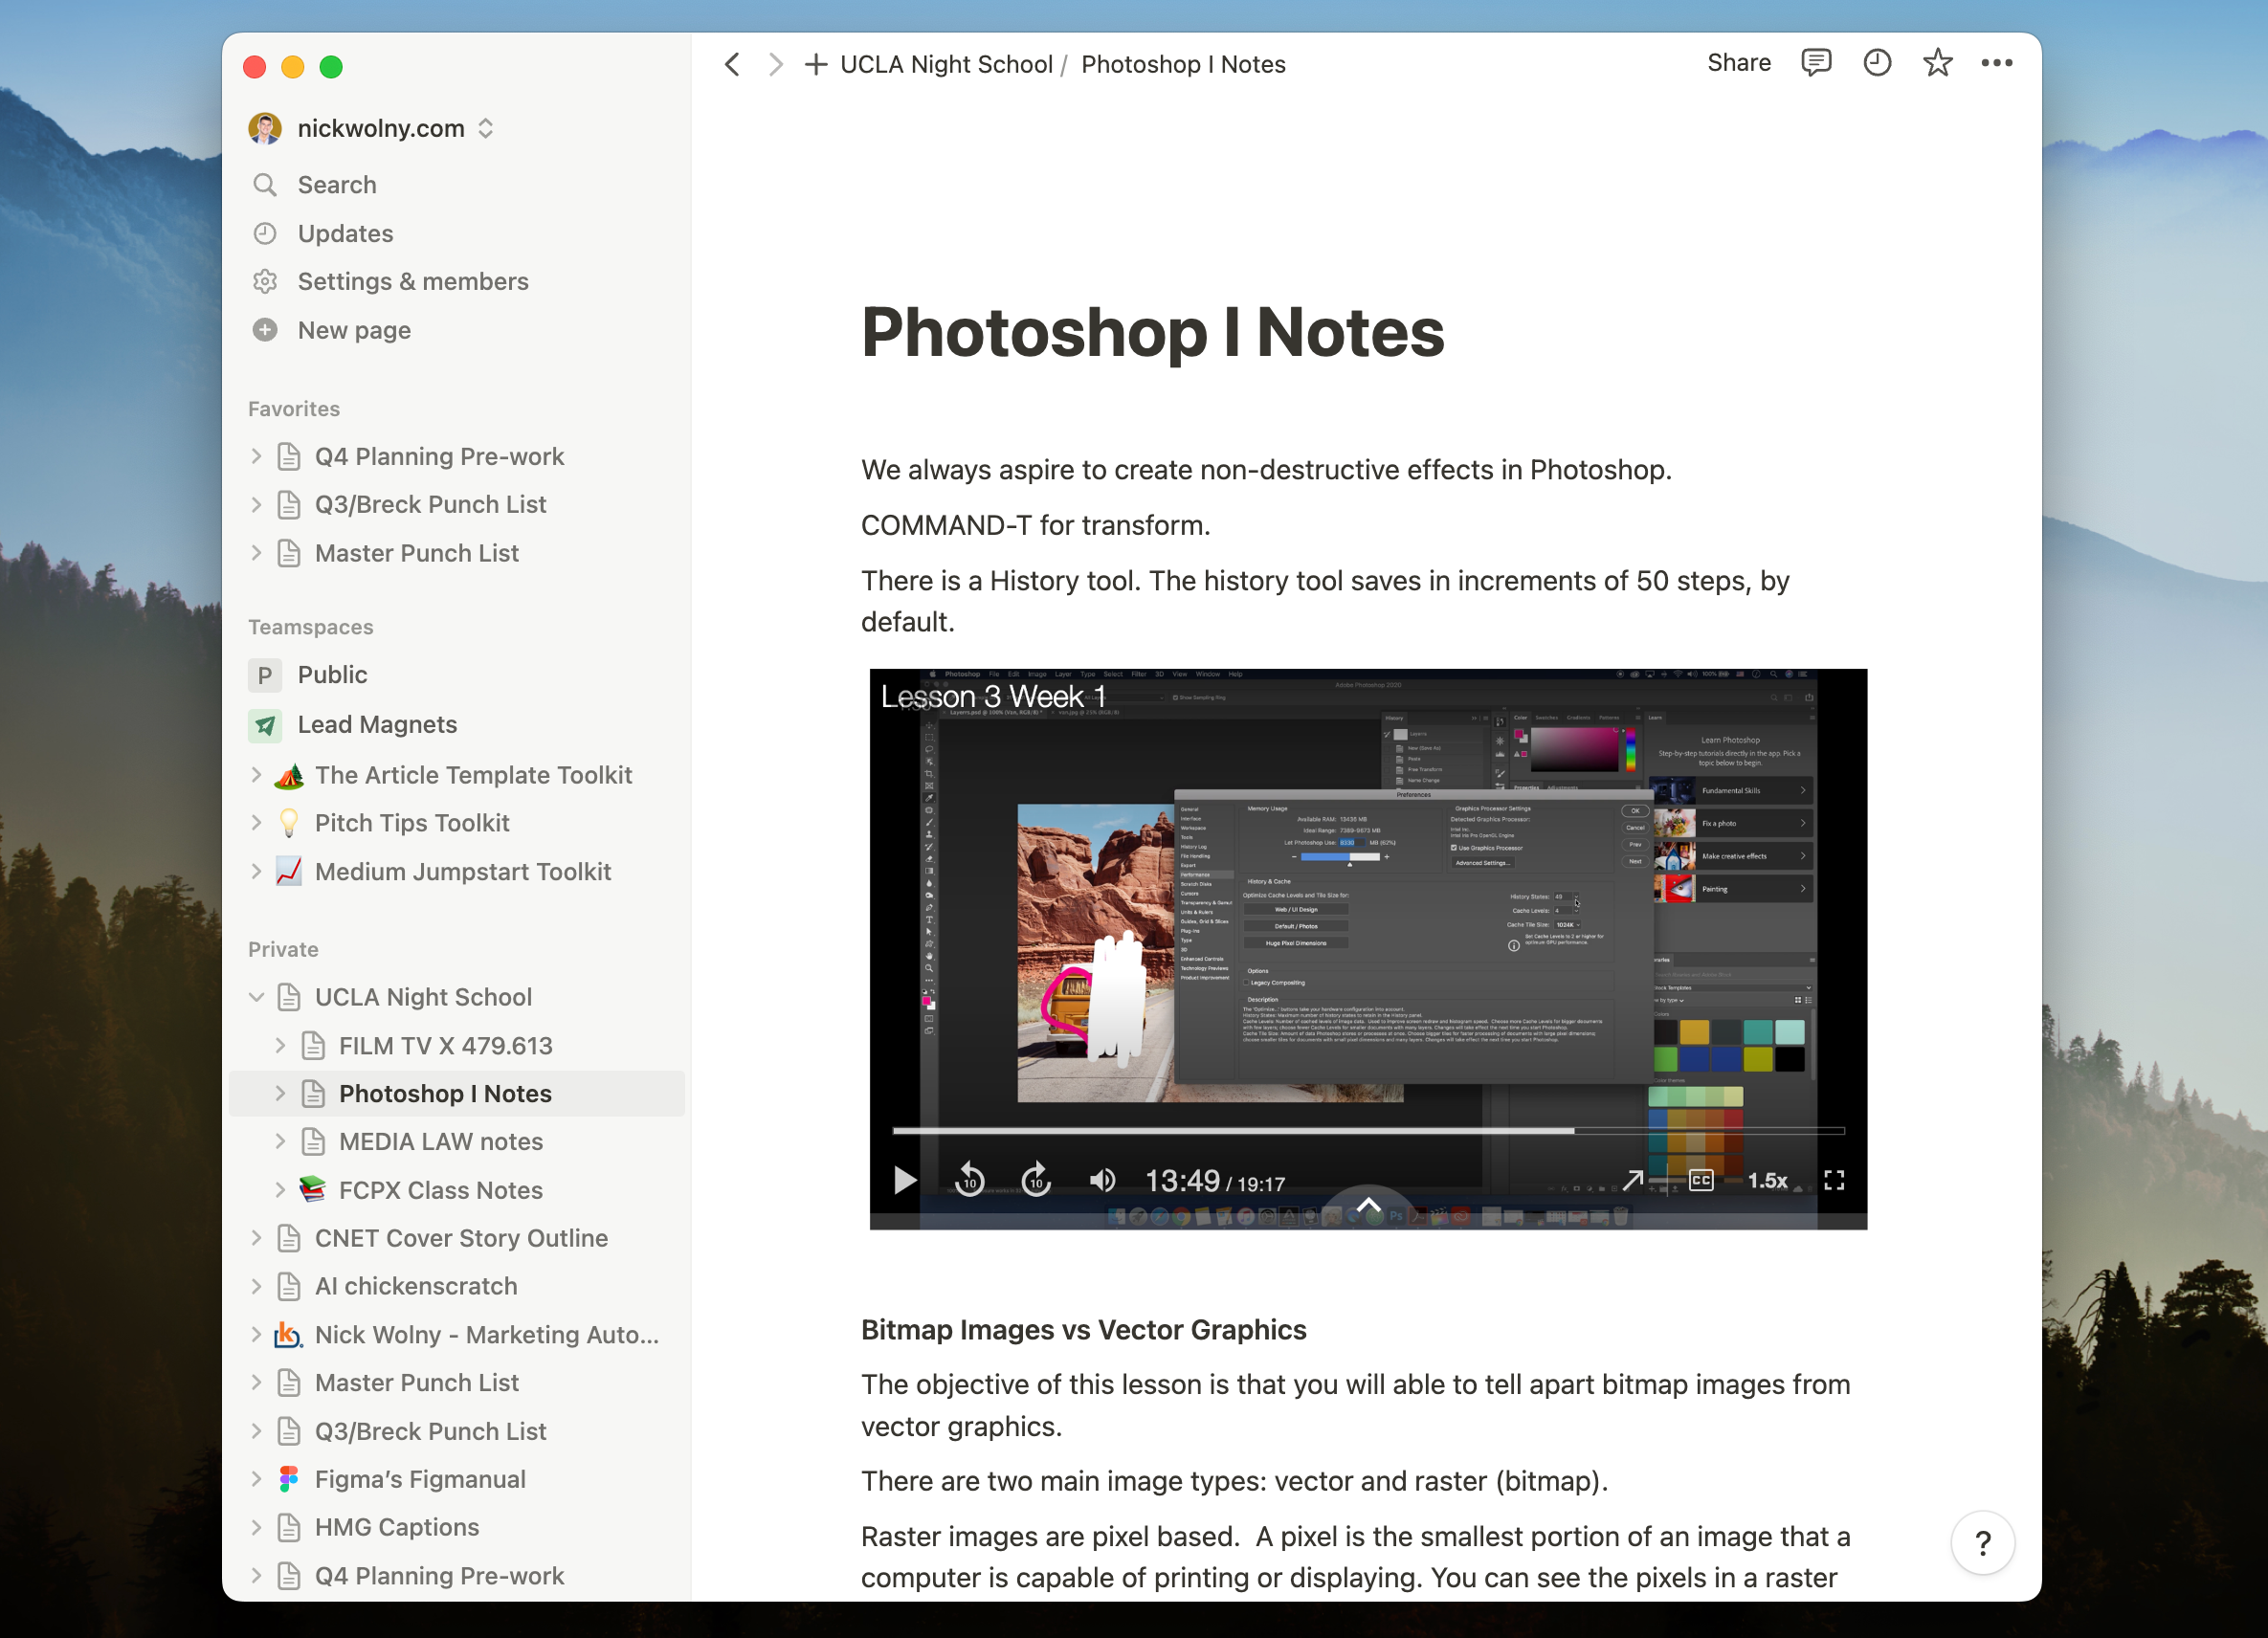The height and width of the screenshot is (1638, 2268).
Task: Skip video forward 10 seconds
Action: coord(1036,1180)
